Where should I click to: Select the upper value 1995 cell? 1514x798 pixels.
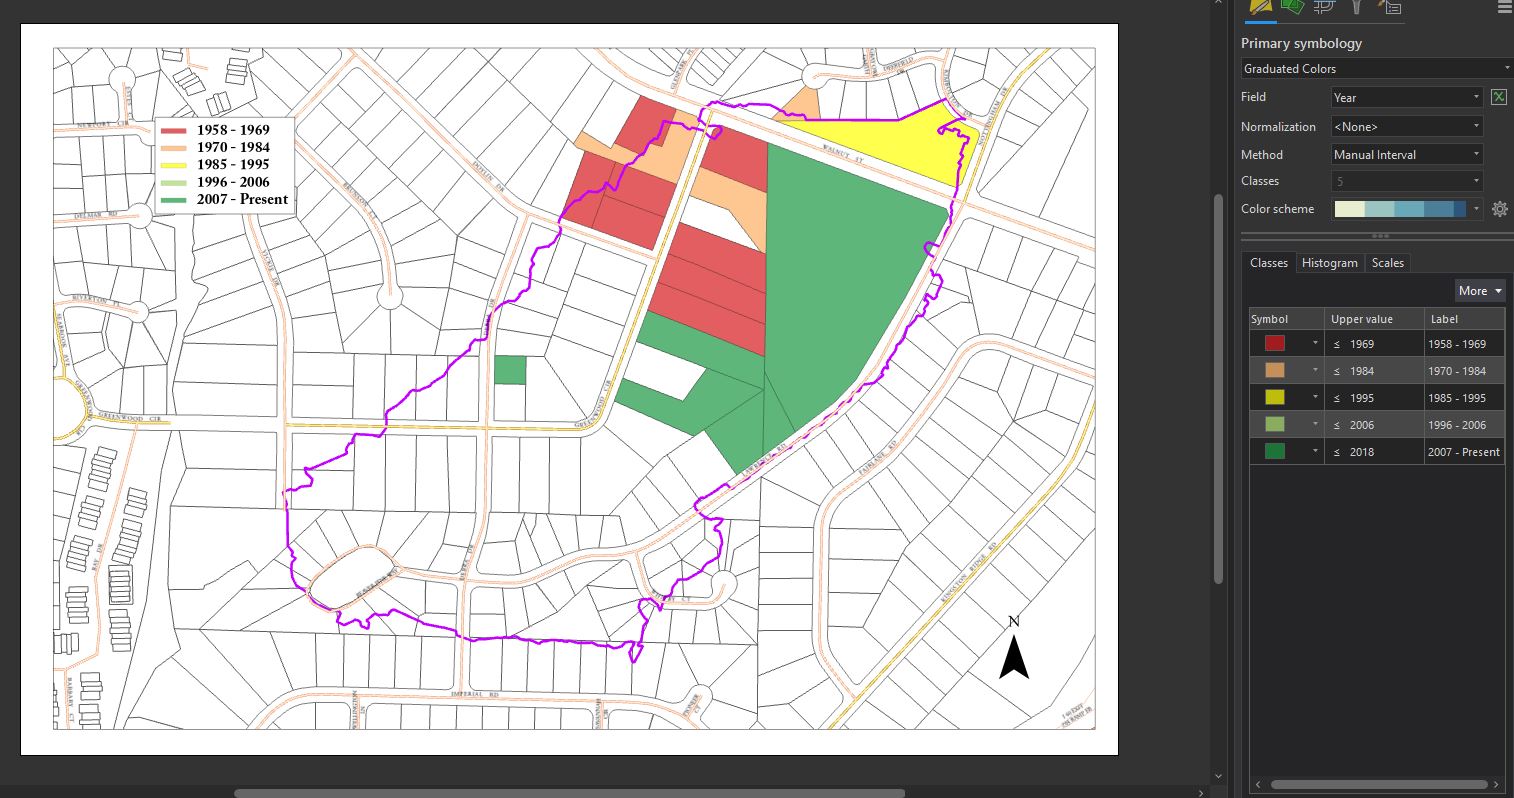pos(1374,398)
